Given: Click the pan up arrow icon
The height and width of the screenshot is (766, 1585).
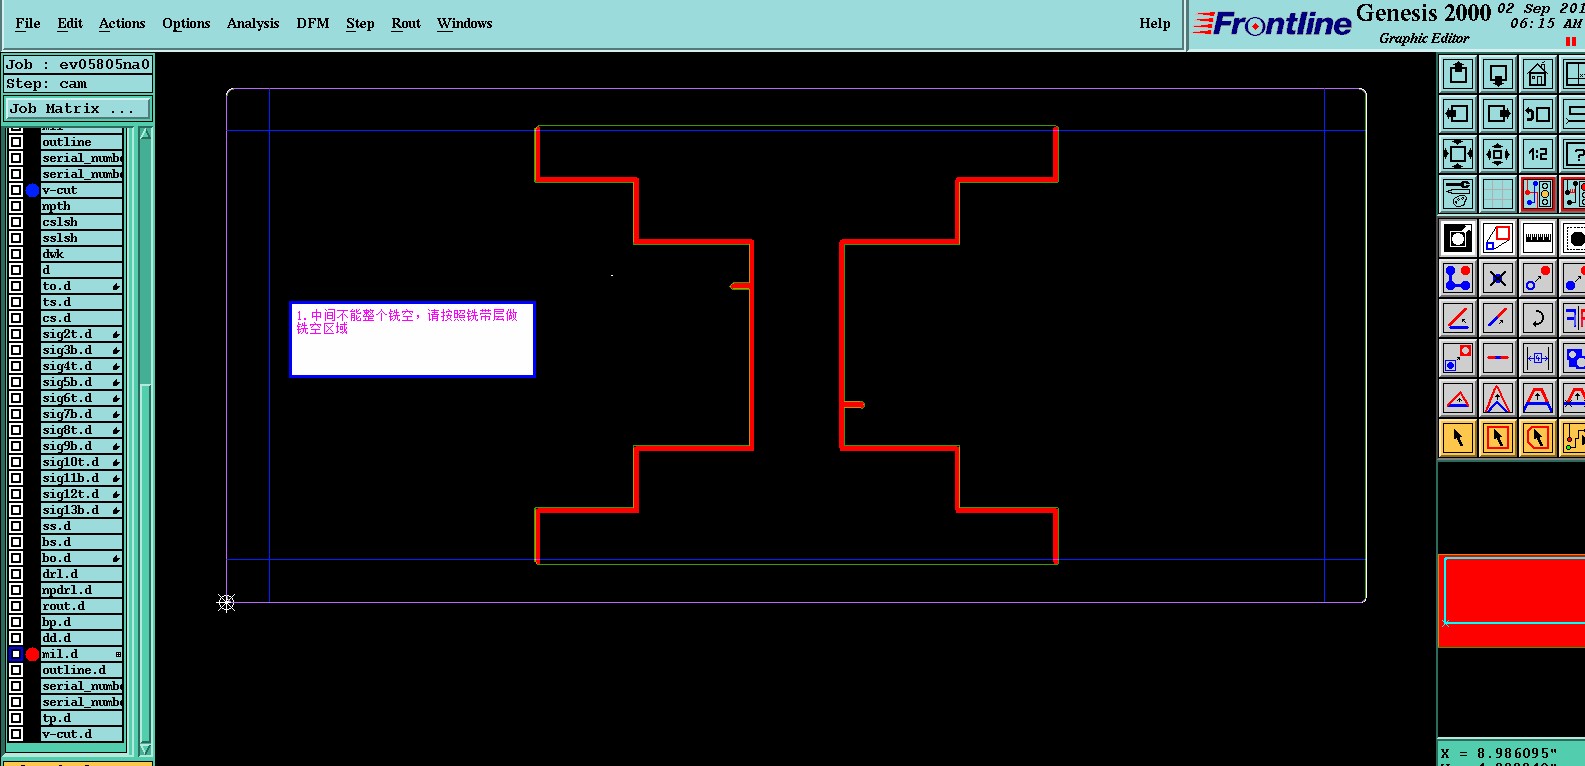Looking at the screenshot, I should [1458, 74].
